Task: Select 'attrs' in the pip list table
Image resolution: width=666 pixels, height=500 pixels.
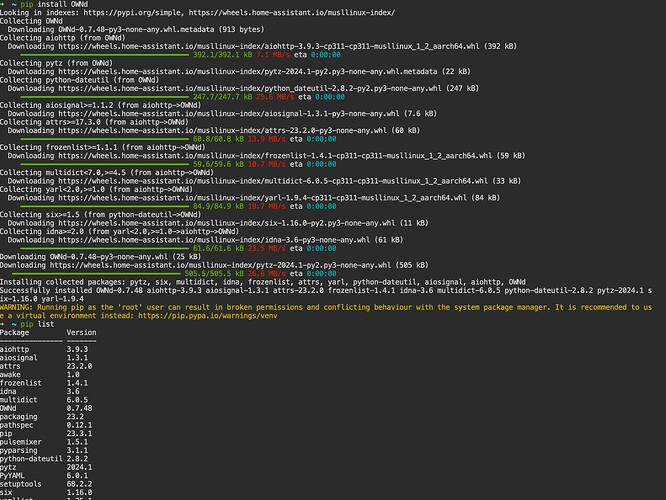Action: point(10,366)
